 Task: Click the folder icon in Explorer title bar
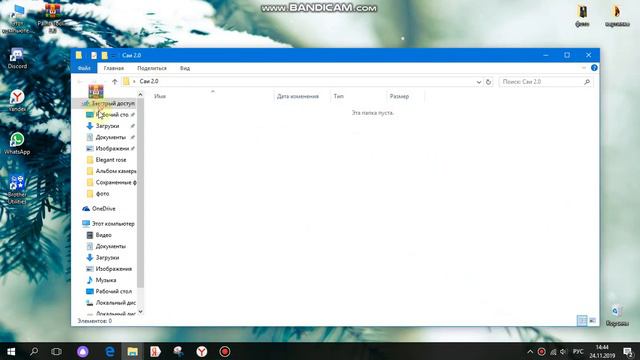click(x=79, y=55)
